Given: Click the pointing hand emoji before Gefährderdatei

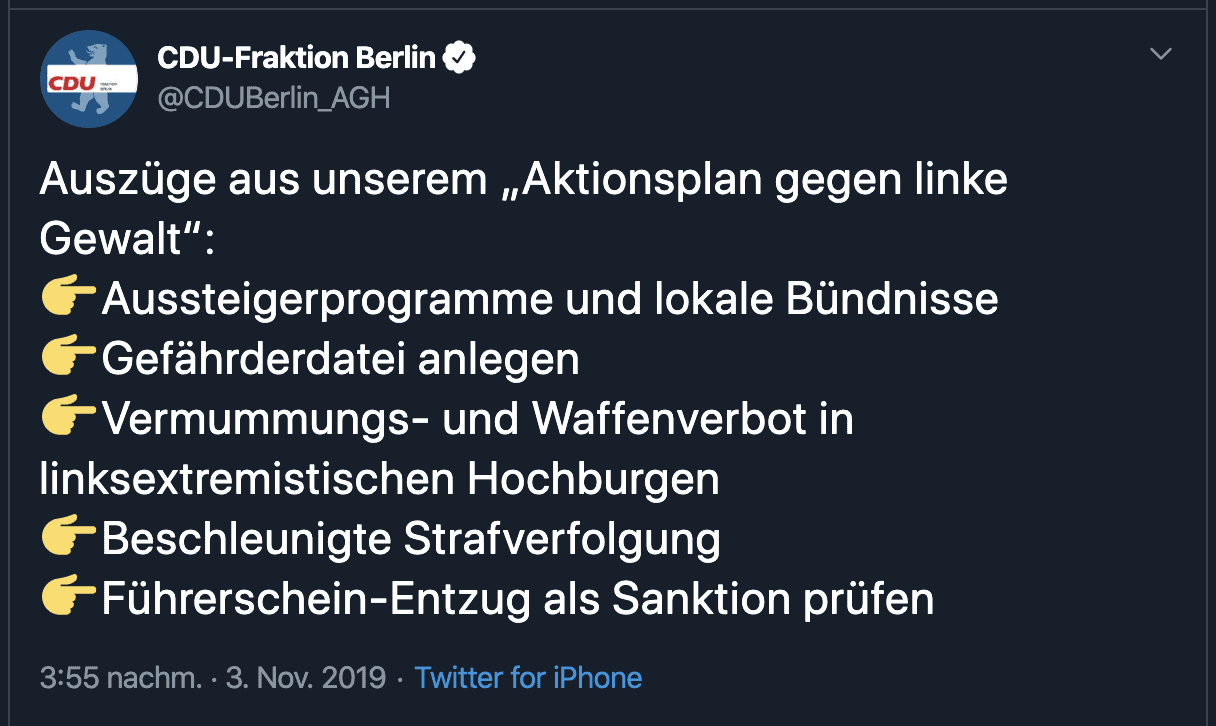Looking at the screenshot, I should (68, 358).
